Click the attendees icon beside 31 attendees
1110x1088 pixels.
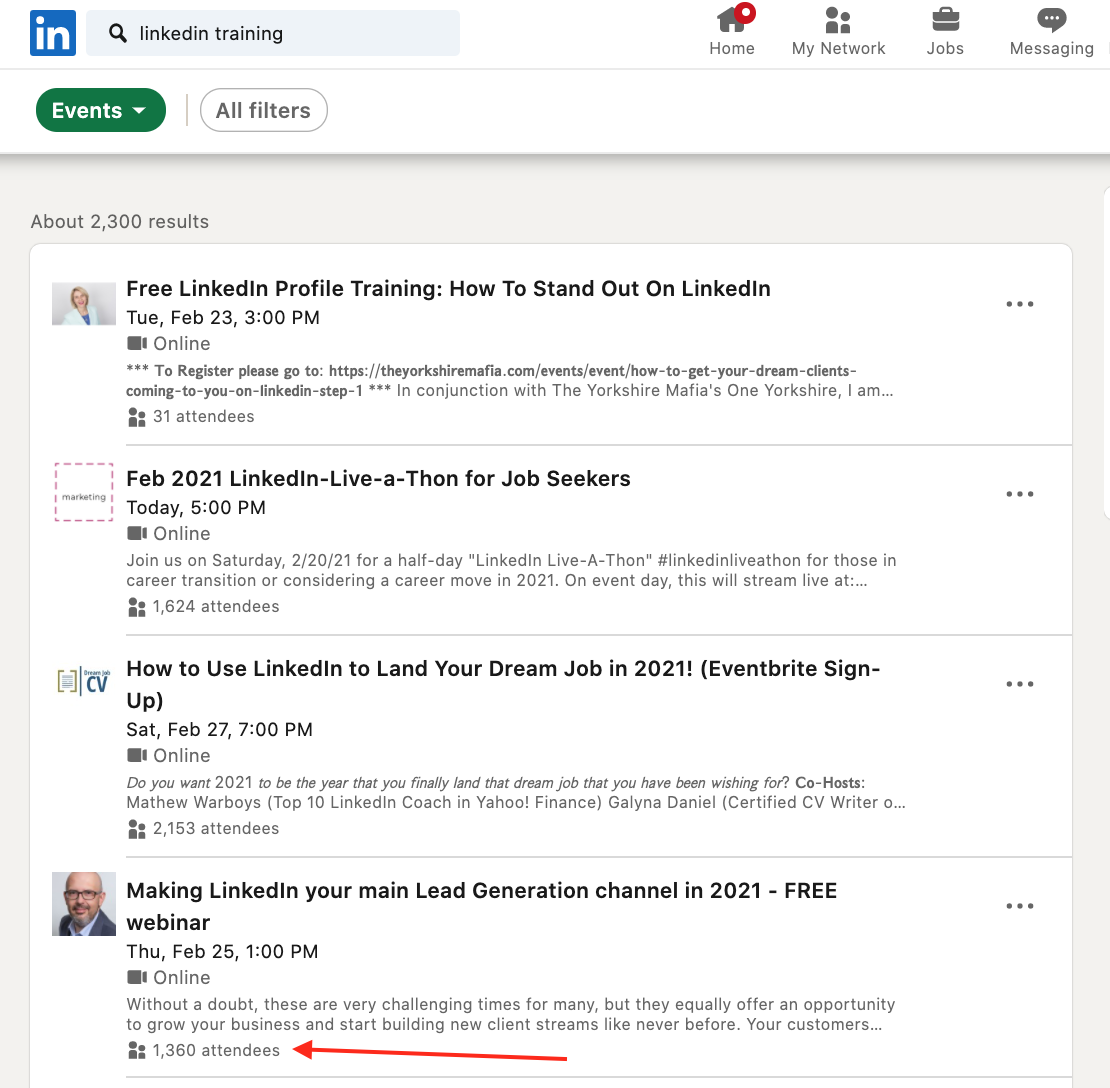point(137,417)
